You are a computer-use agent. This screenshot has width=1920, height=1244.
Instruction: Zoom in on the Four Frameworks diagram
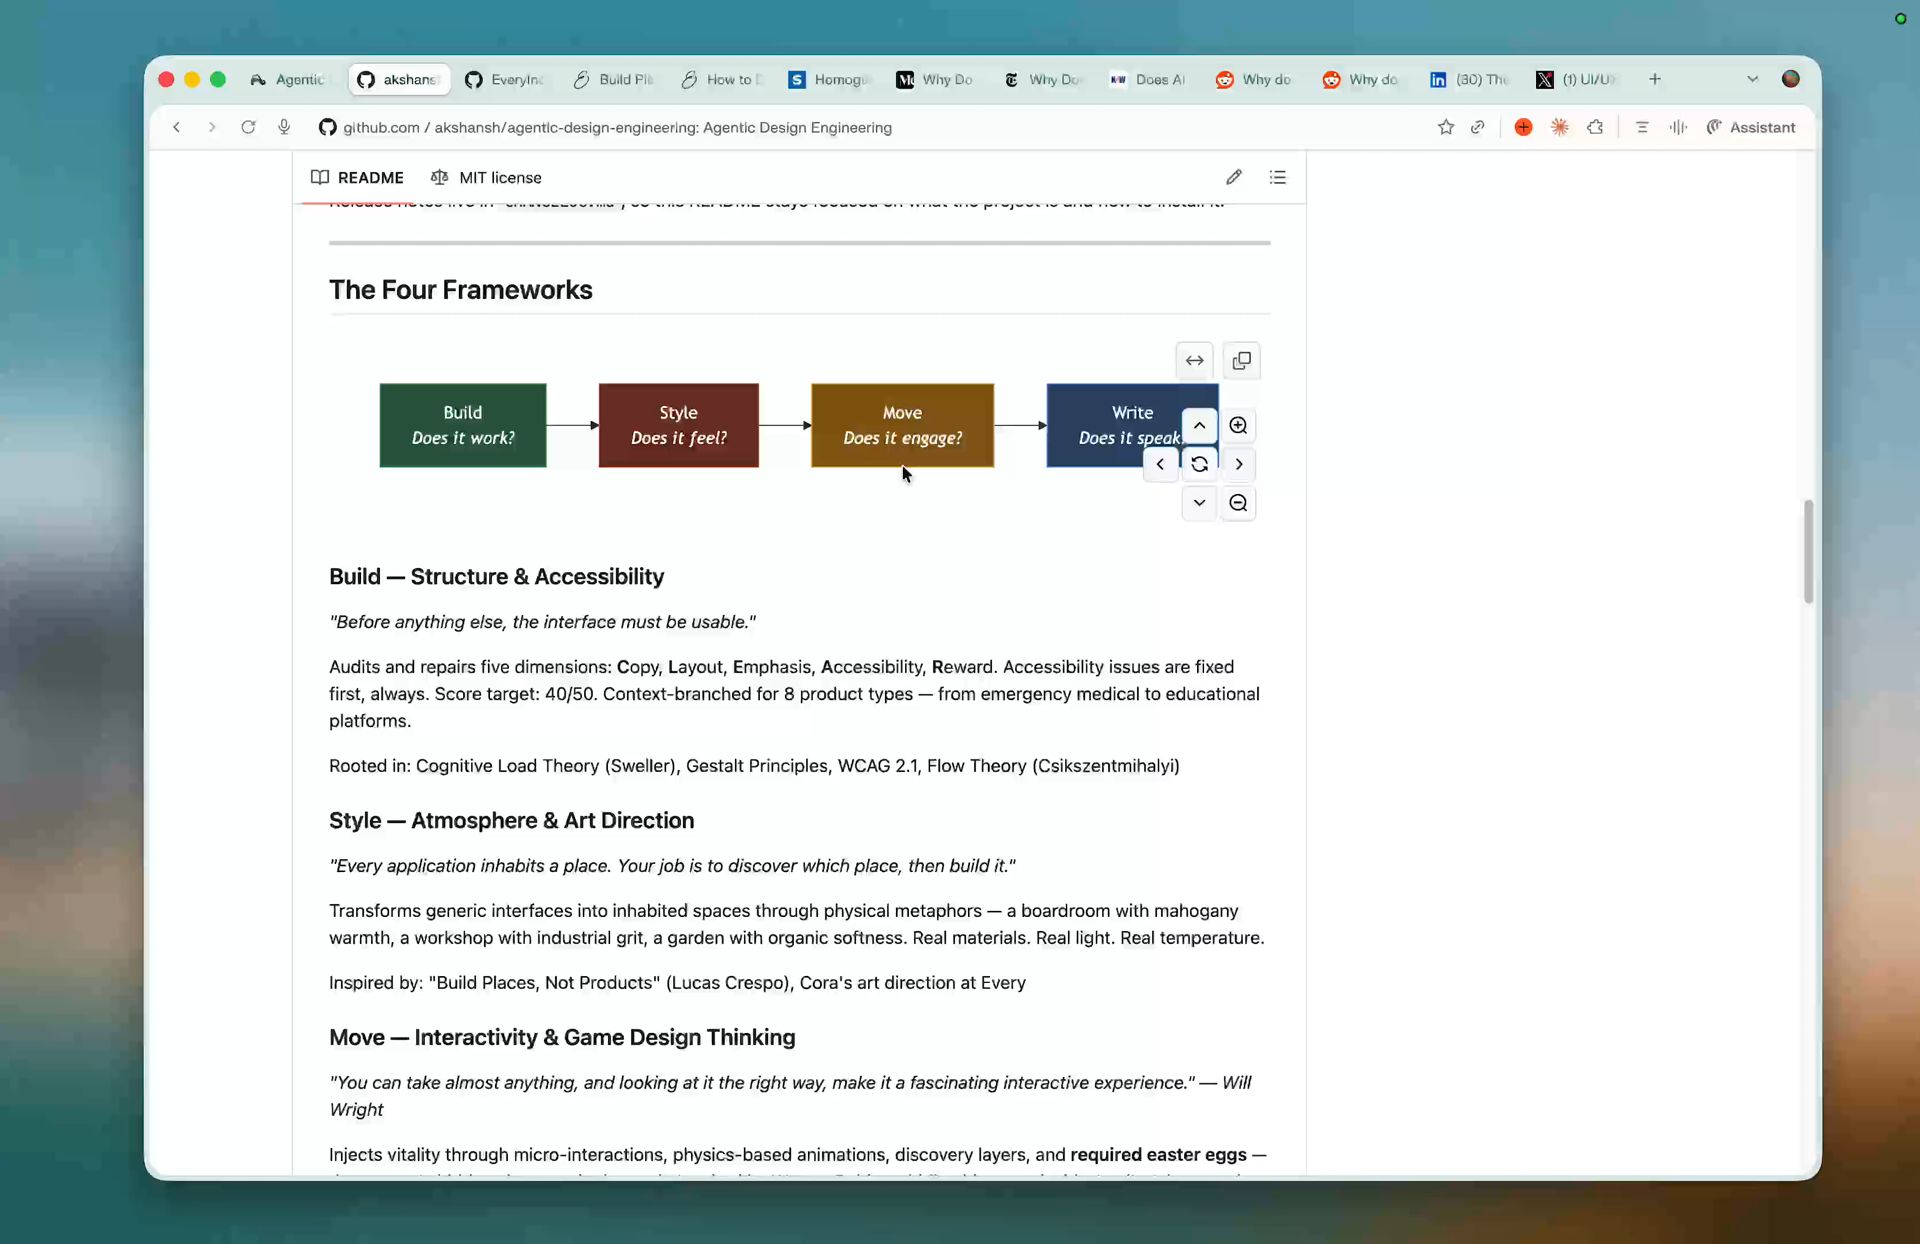(x=1238, y=425)
